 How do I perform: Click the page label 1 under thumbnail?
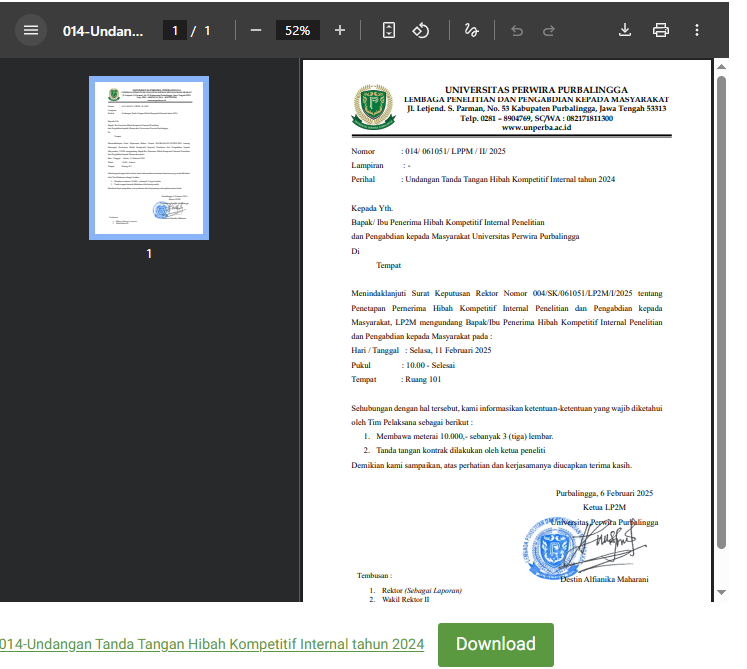(149, 254)
